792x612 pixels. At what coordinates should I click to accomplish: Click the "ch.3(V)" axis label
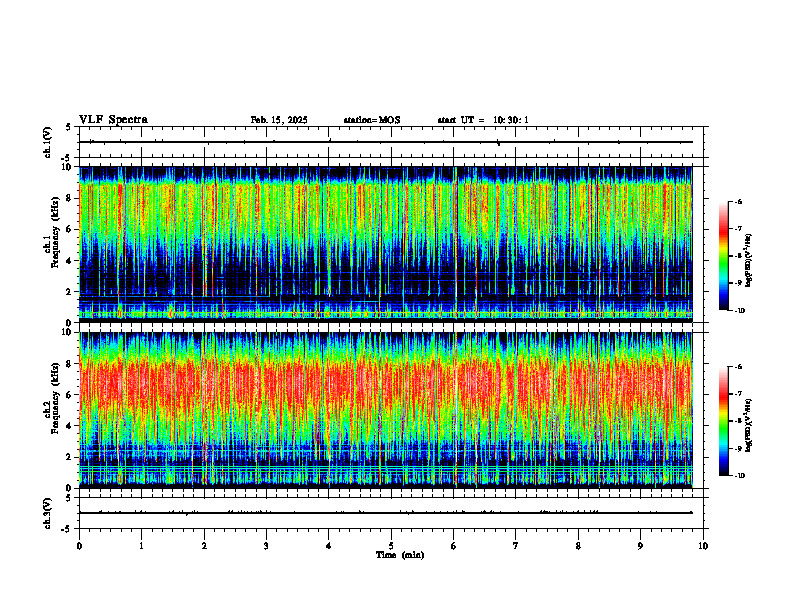point(47,514)
